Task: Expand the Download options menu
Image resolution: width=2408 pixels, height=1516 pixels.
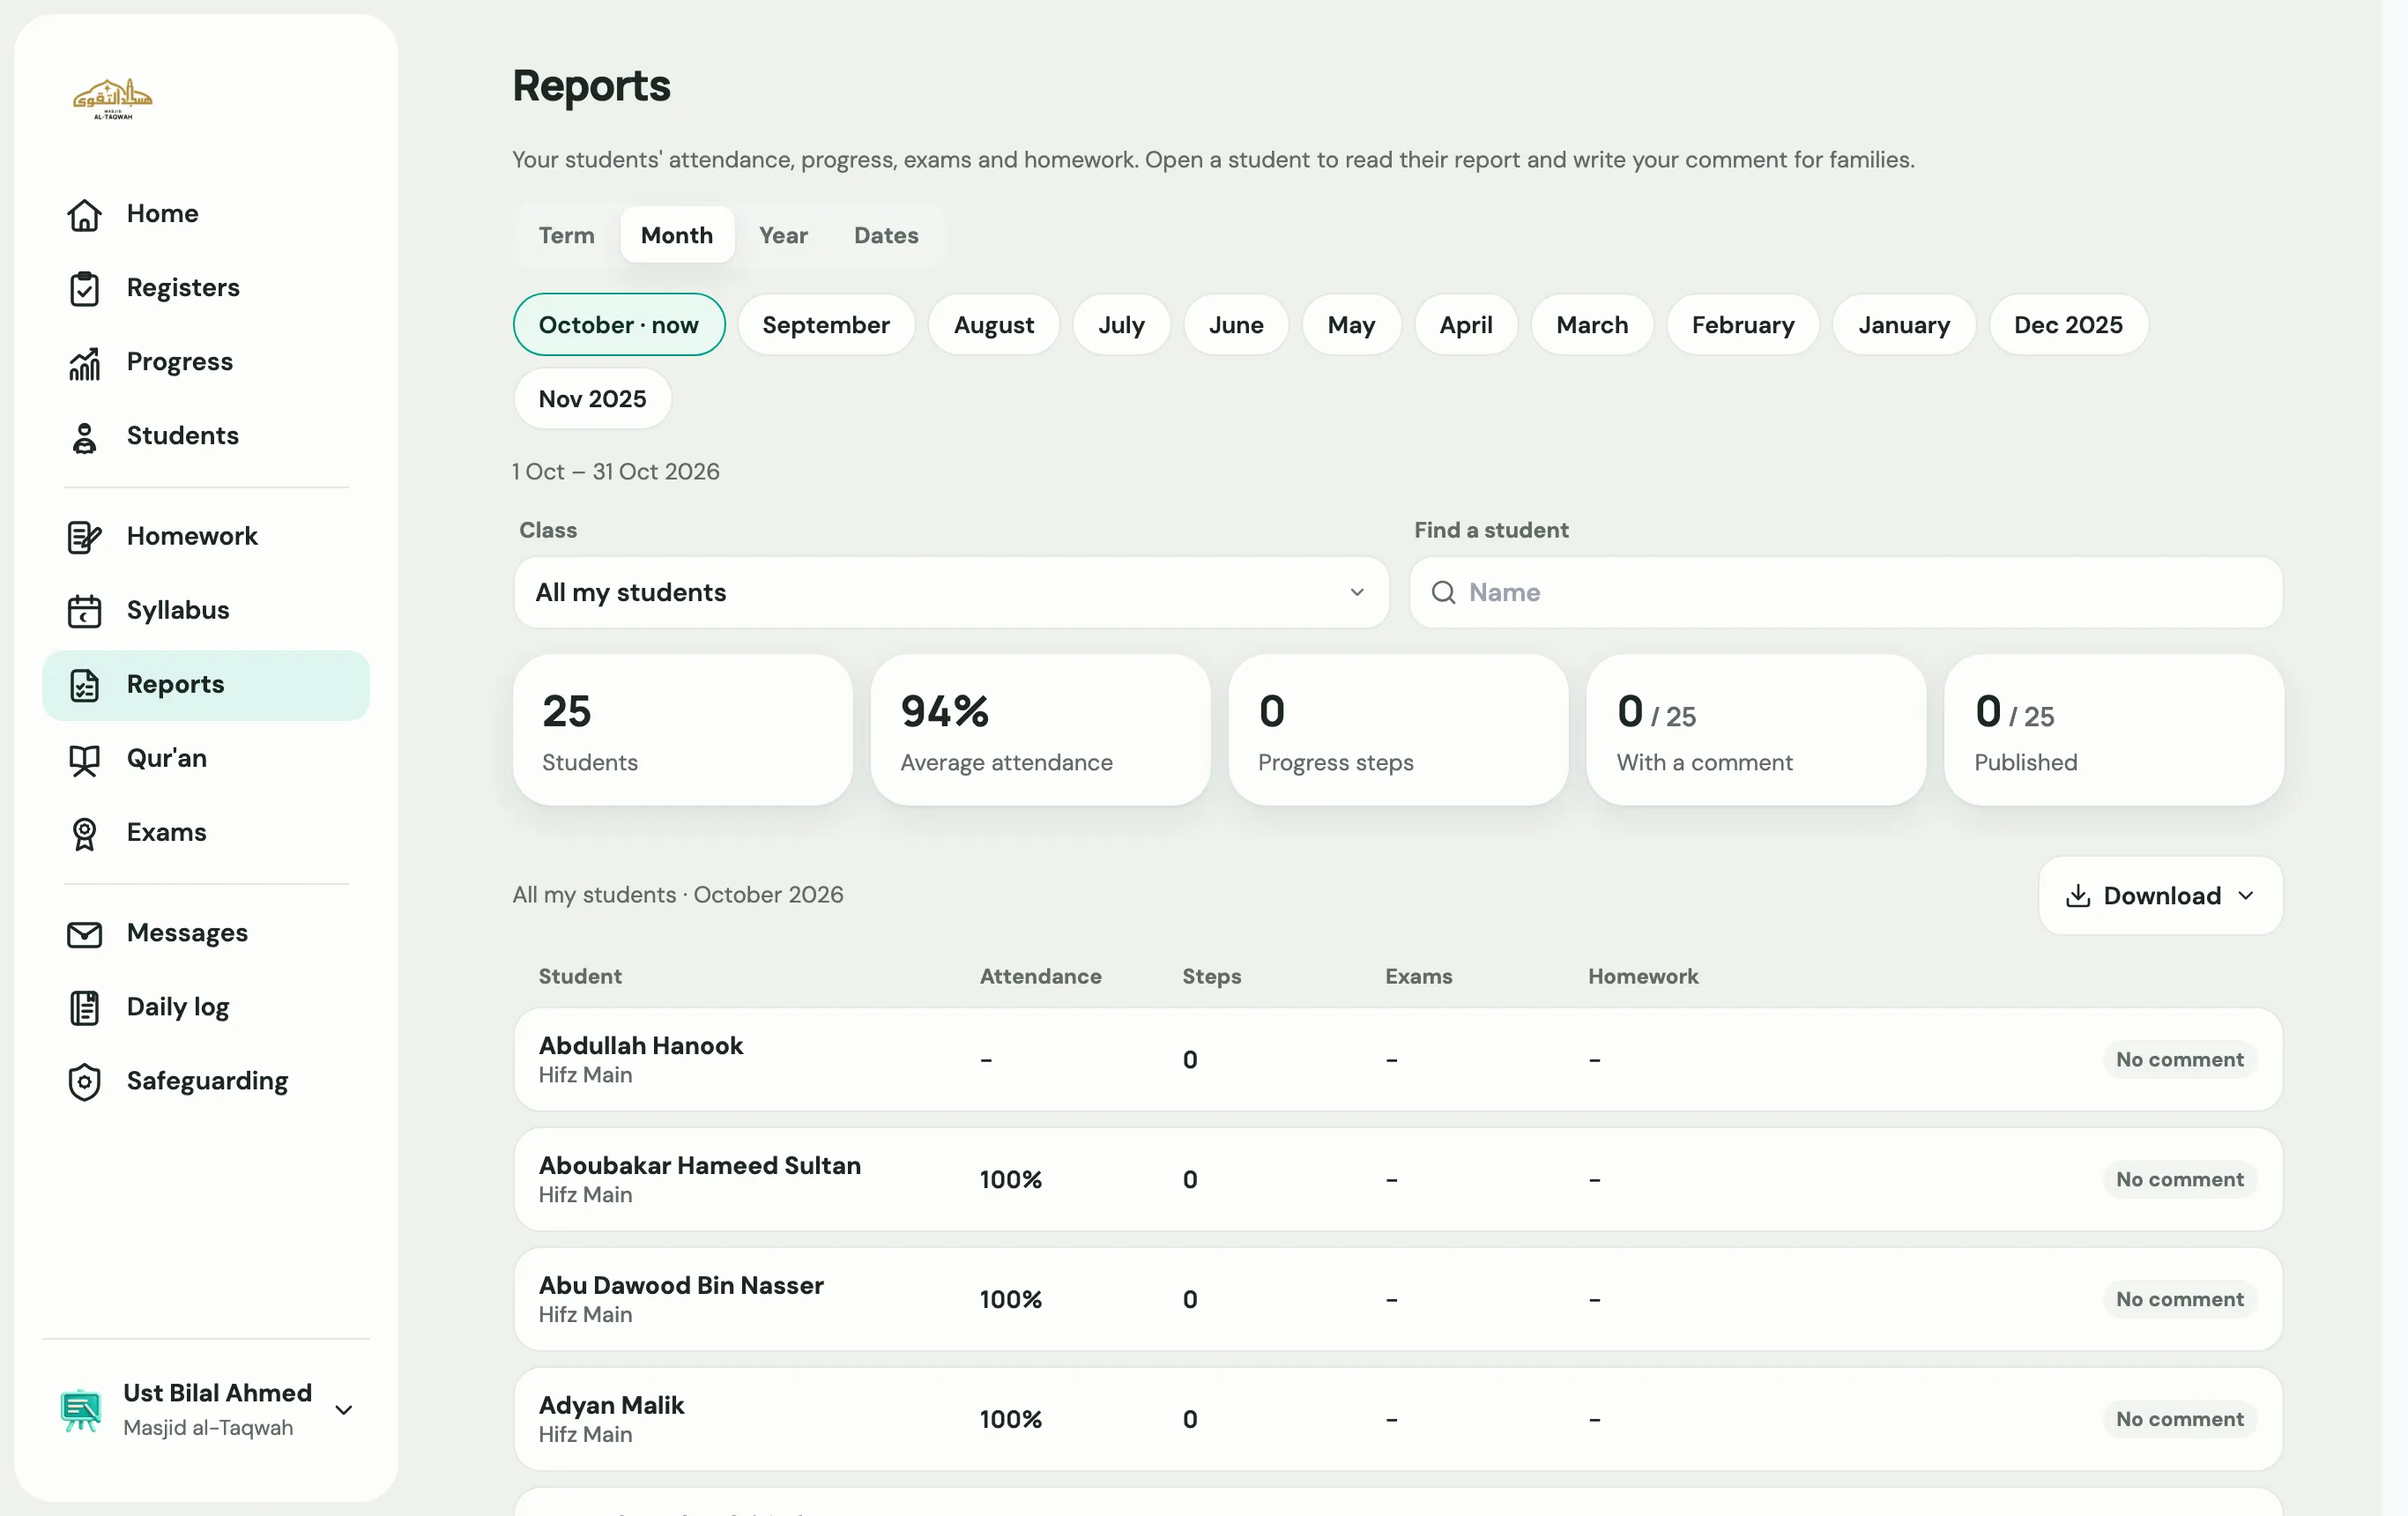Action: (x=2160, y=896)
